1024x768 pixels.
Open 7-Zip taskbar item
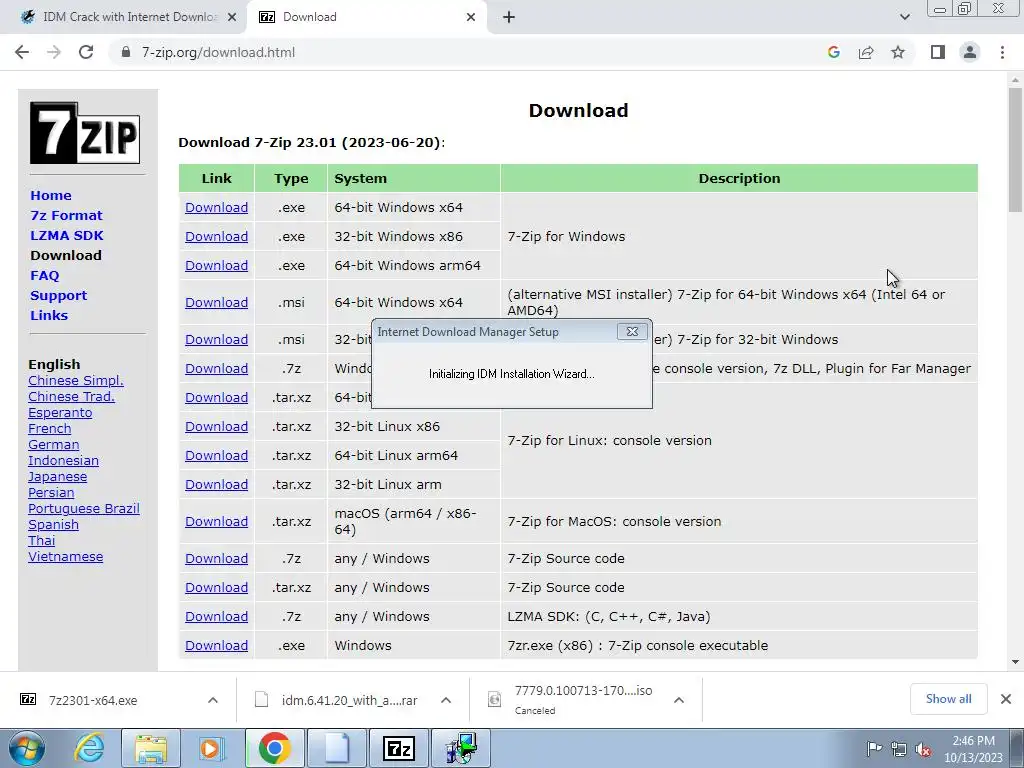[x=398, y=748]
